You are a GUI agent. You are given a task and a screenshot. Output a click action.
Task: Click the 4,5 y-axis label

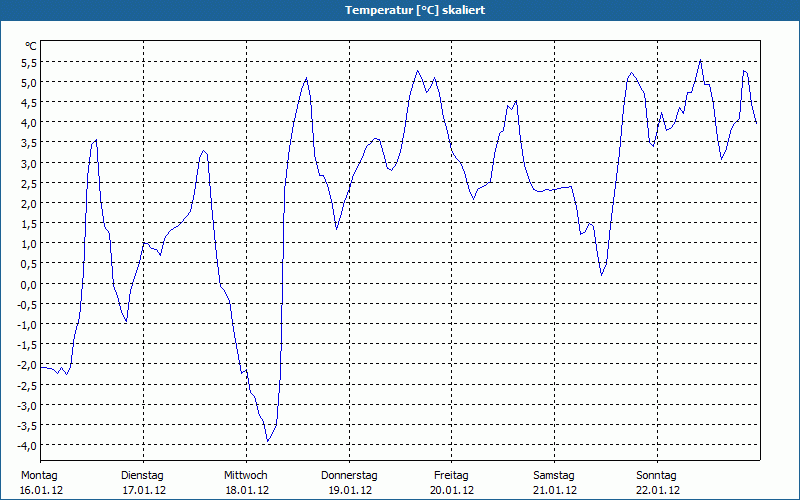point(29,103)
